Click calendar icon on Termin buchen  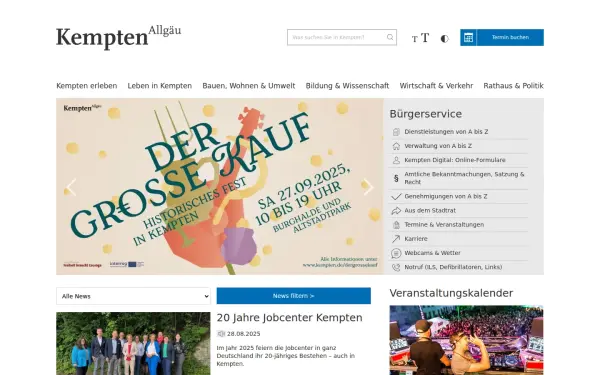tap(468, 38)
